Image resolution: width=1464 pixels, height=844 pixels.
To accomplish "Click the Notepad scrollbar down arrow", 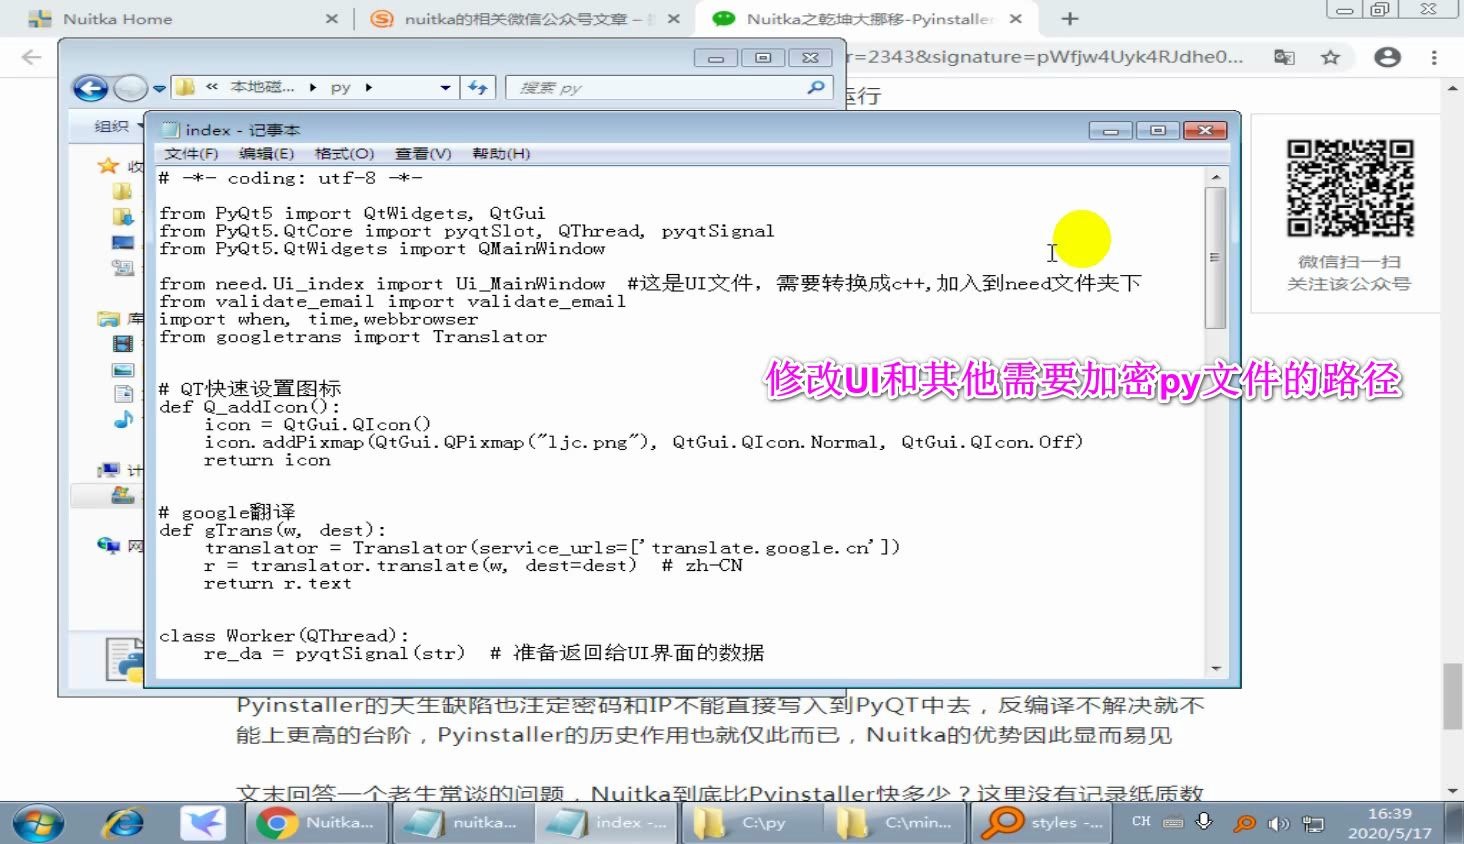I will [x=1216, y=668].
